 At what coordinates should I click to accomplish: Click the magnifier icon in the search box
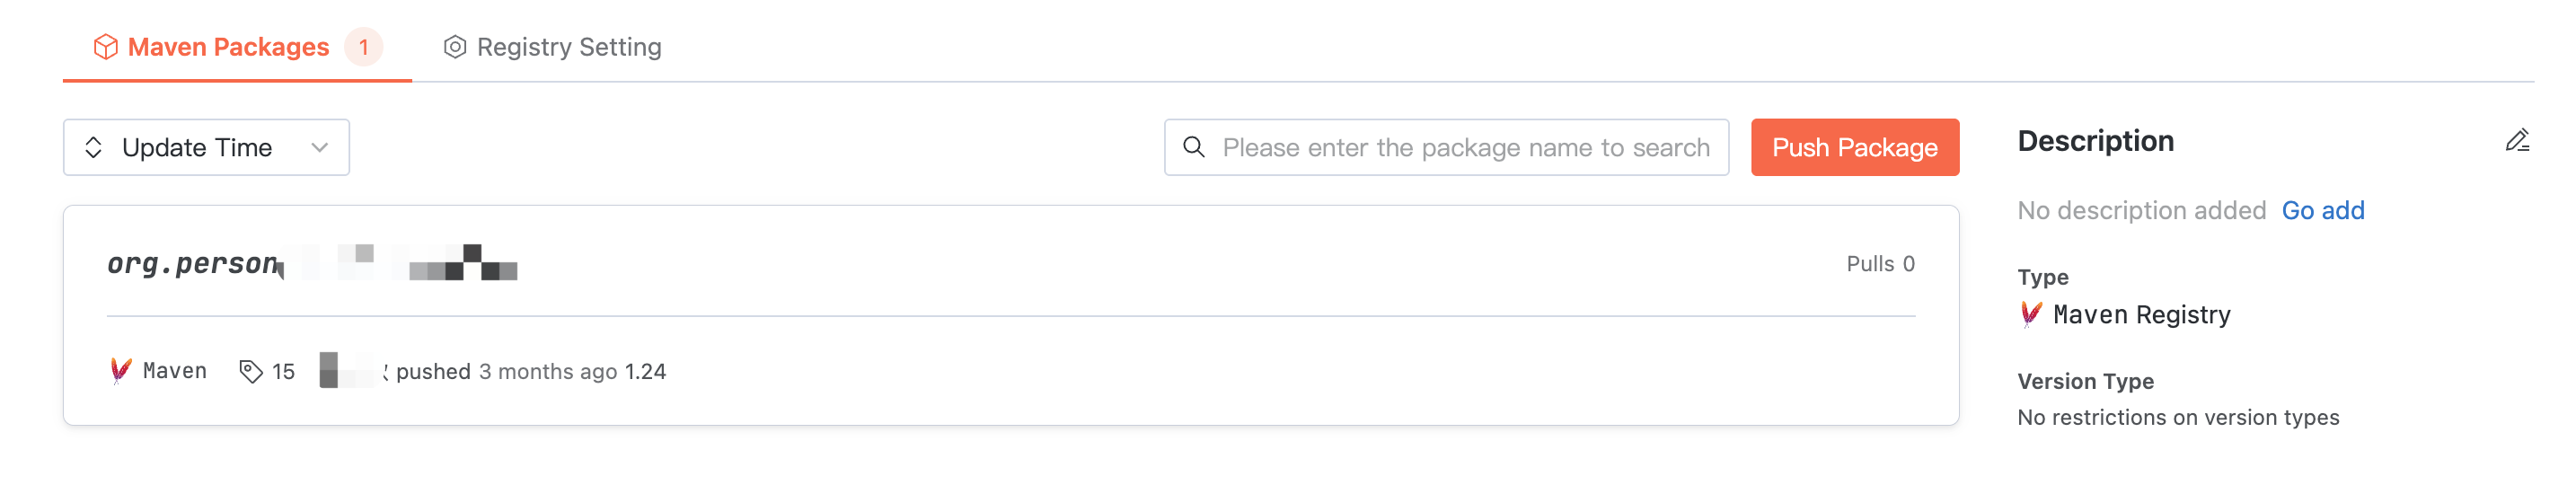coord(1193,148)
